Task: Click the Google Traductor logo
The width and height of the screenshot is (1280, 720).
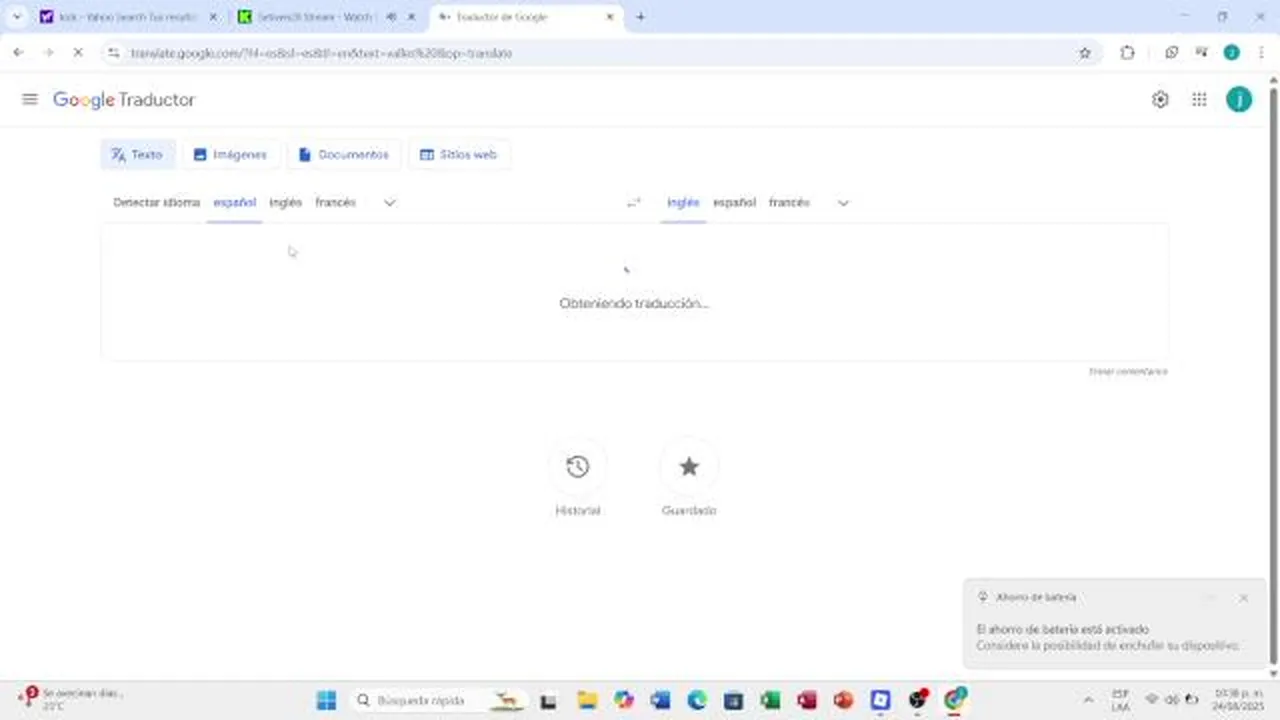Action: (x=124, y=100)
